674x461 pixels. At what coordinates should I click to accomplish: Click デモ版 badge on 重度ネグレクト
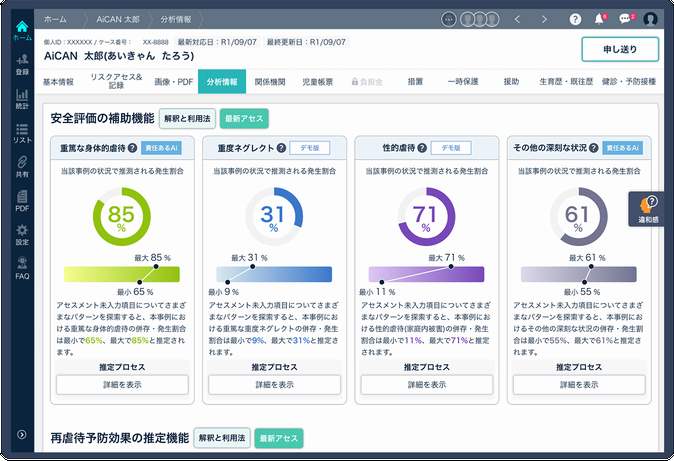[x=309, y=148]
